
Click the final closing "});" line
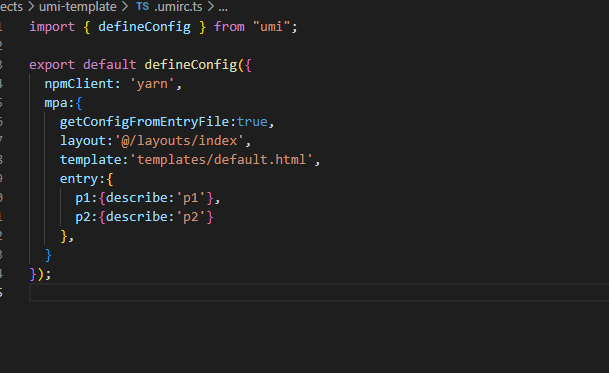40,274
